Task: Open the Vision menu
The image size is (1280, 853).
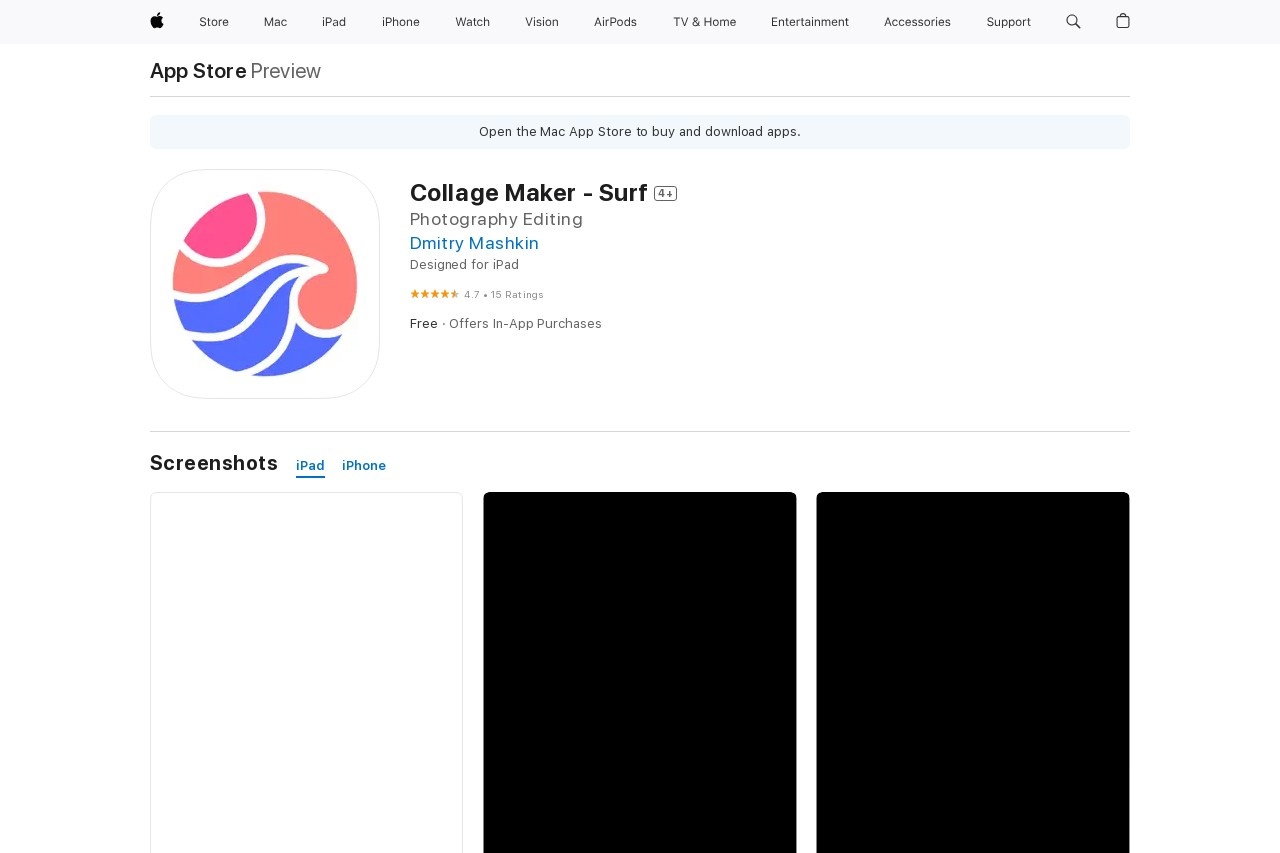Action: [542, 22]
